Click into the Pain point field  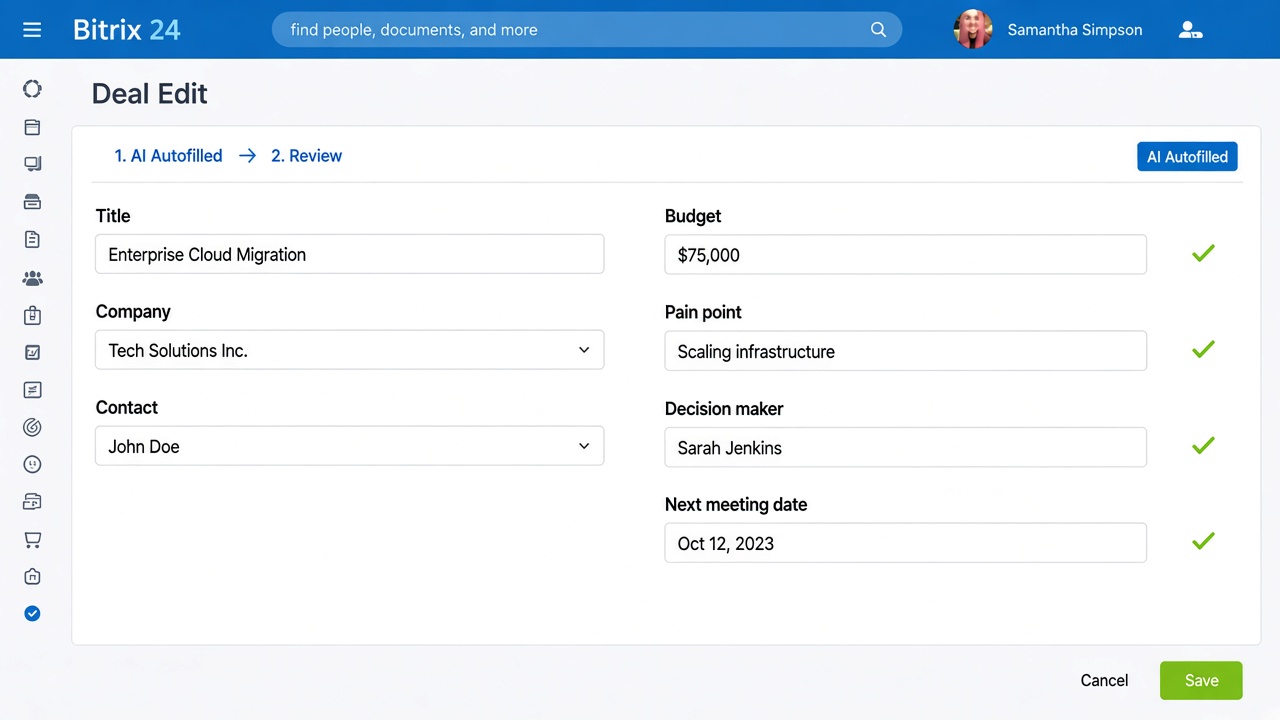point(906,351)
